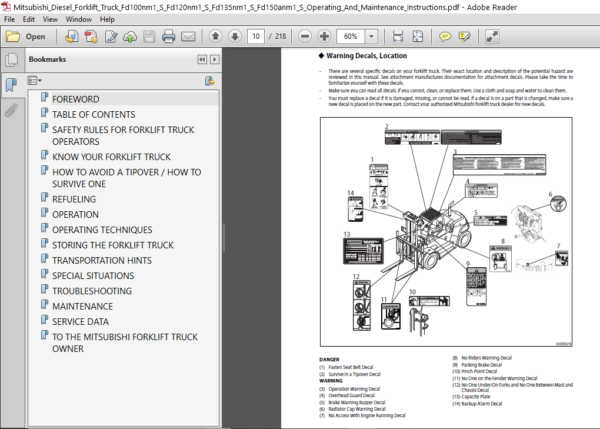Open the zoom level dropdown arrow

(x=371, y=36)
